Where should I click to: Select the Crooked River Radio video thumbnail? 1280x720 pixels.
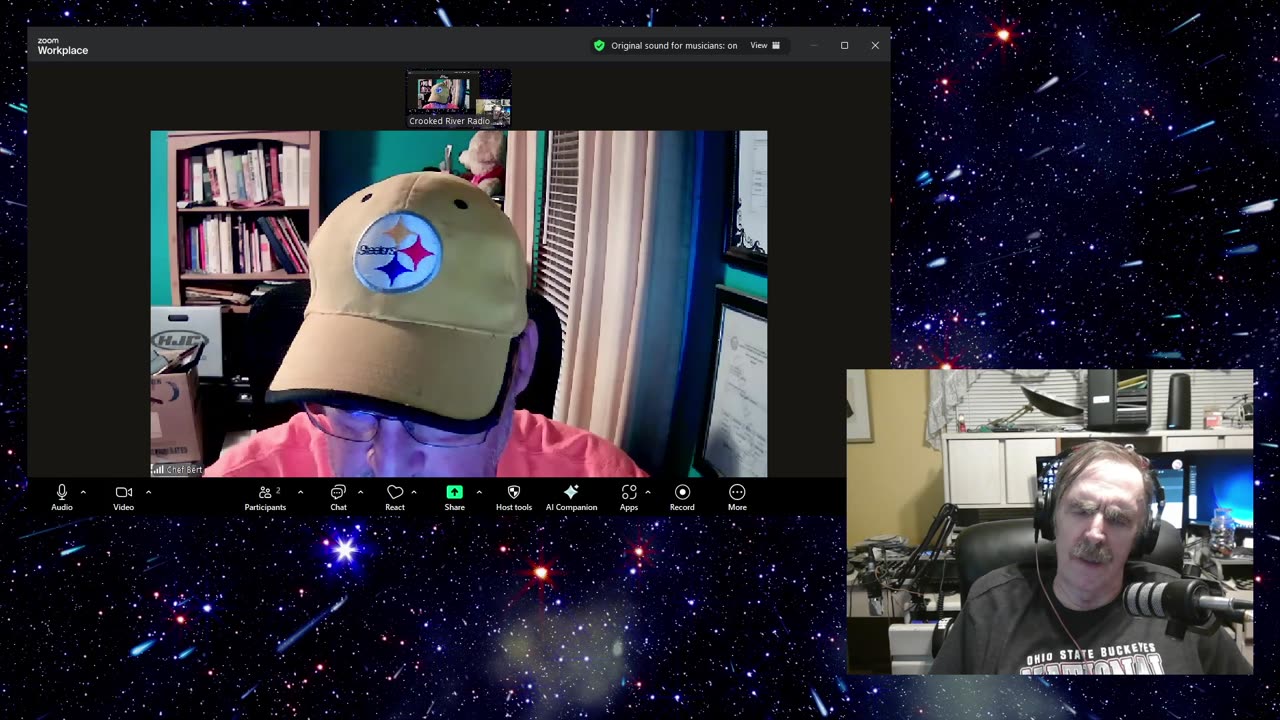pos(459,99)
